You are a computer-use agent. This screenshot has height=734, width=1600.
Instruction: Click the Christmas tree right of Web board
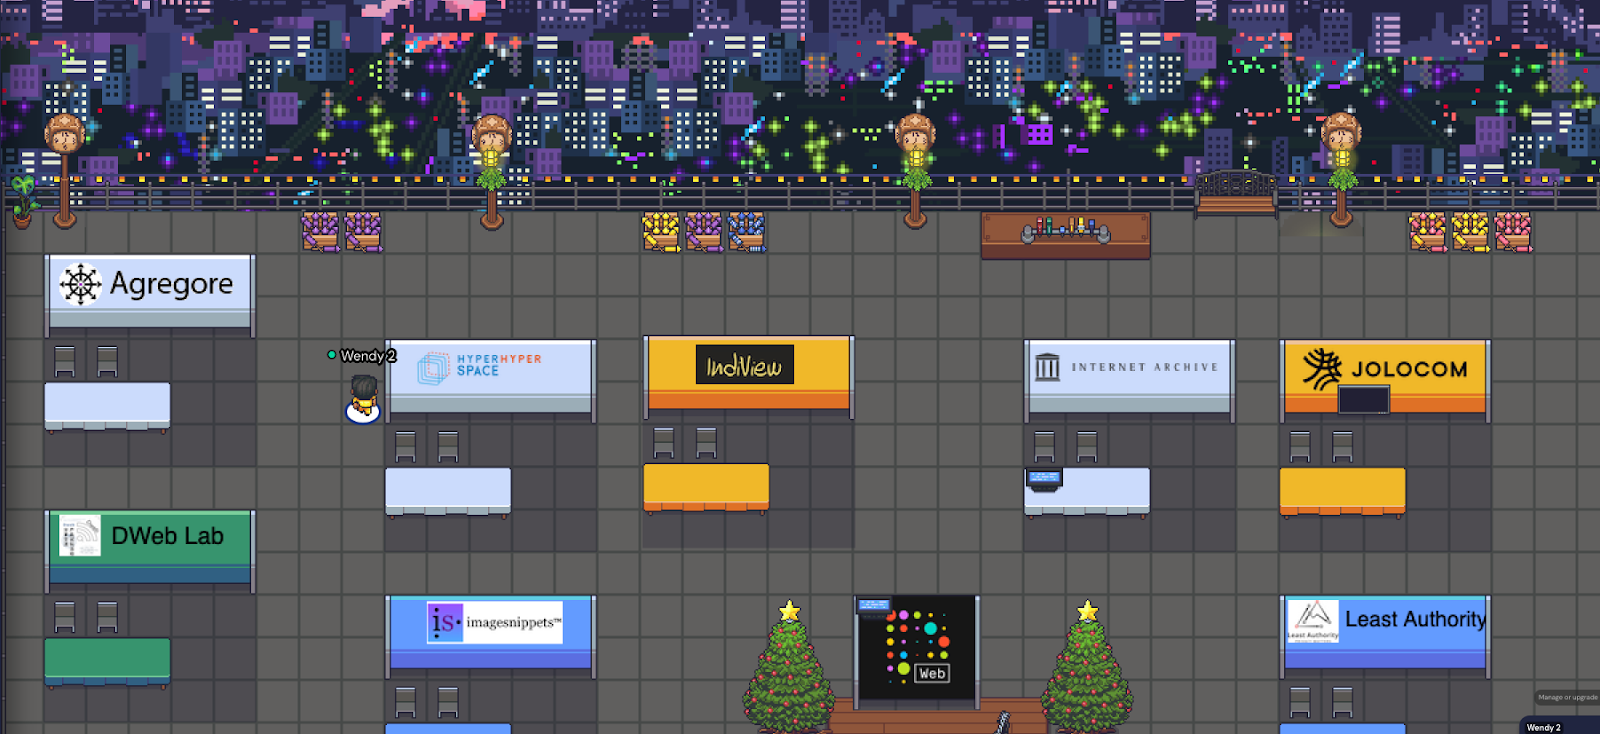coord(1087,667)
